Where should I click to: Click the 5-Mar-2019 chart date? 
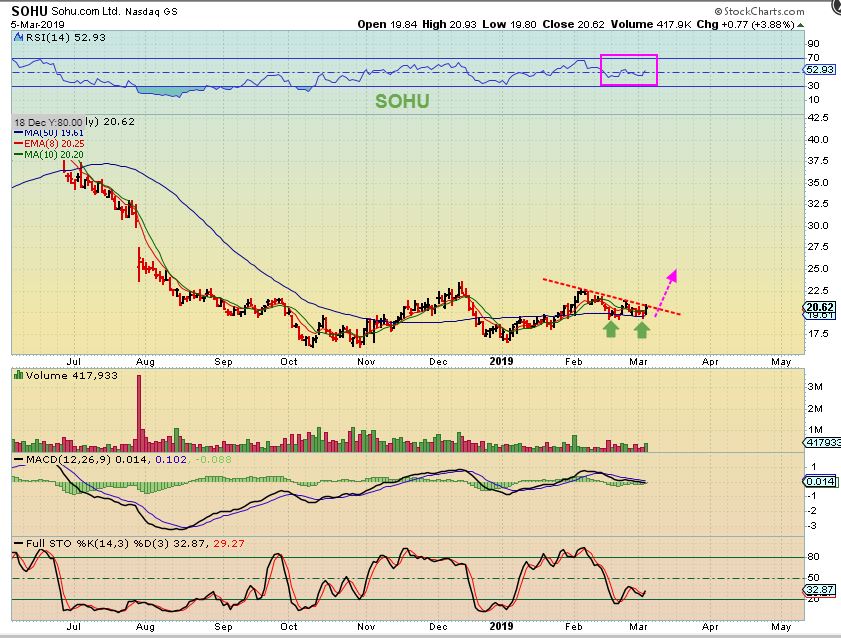[38, 25]
